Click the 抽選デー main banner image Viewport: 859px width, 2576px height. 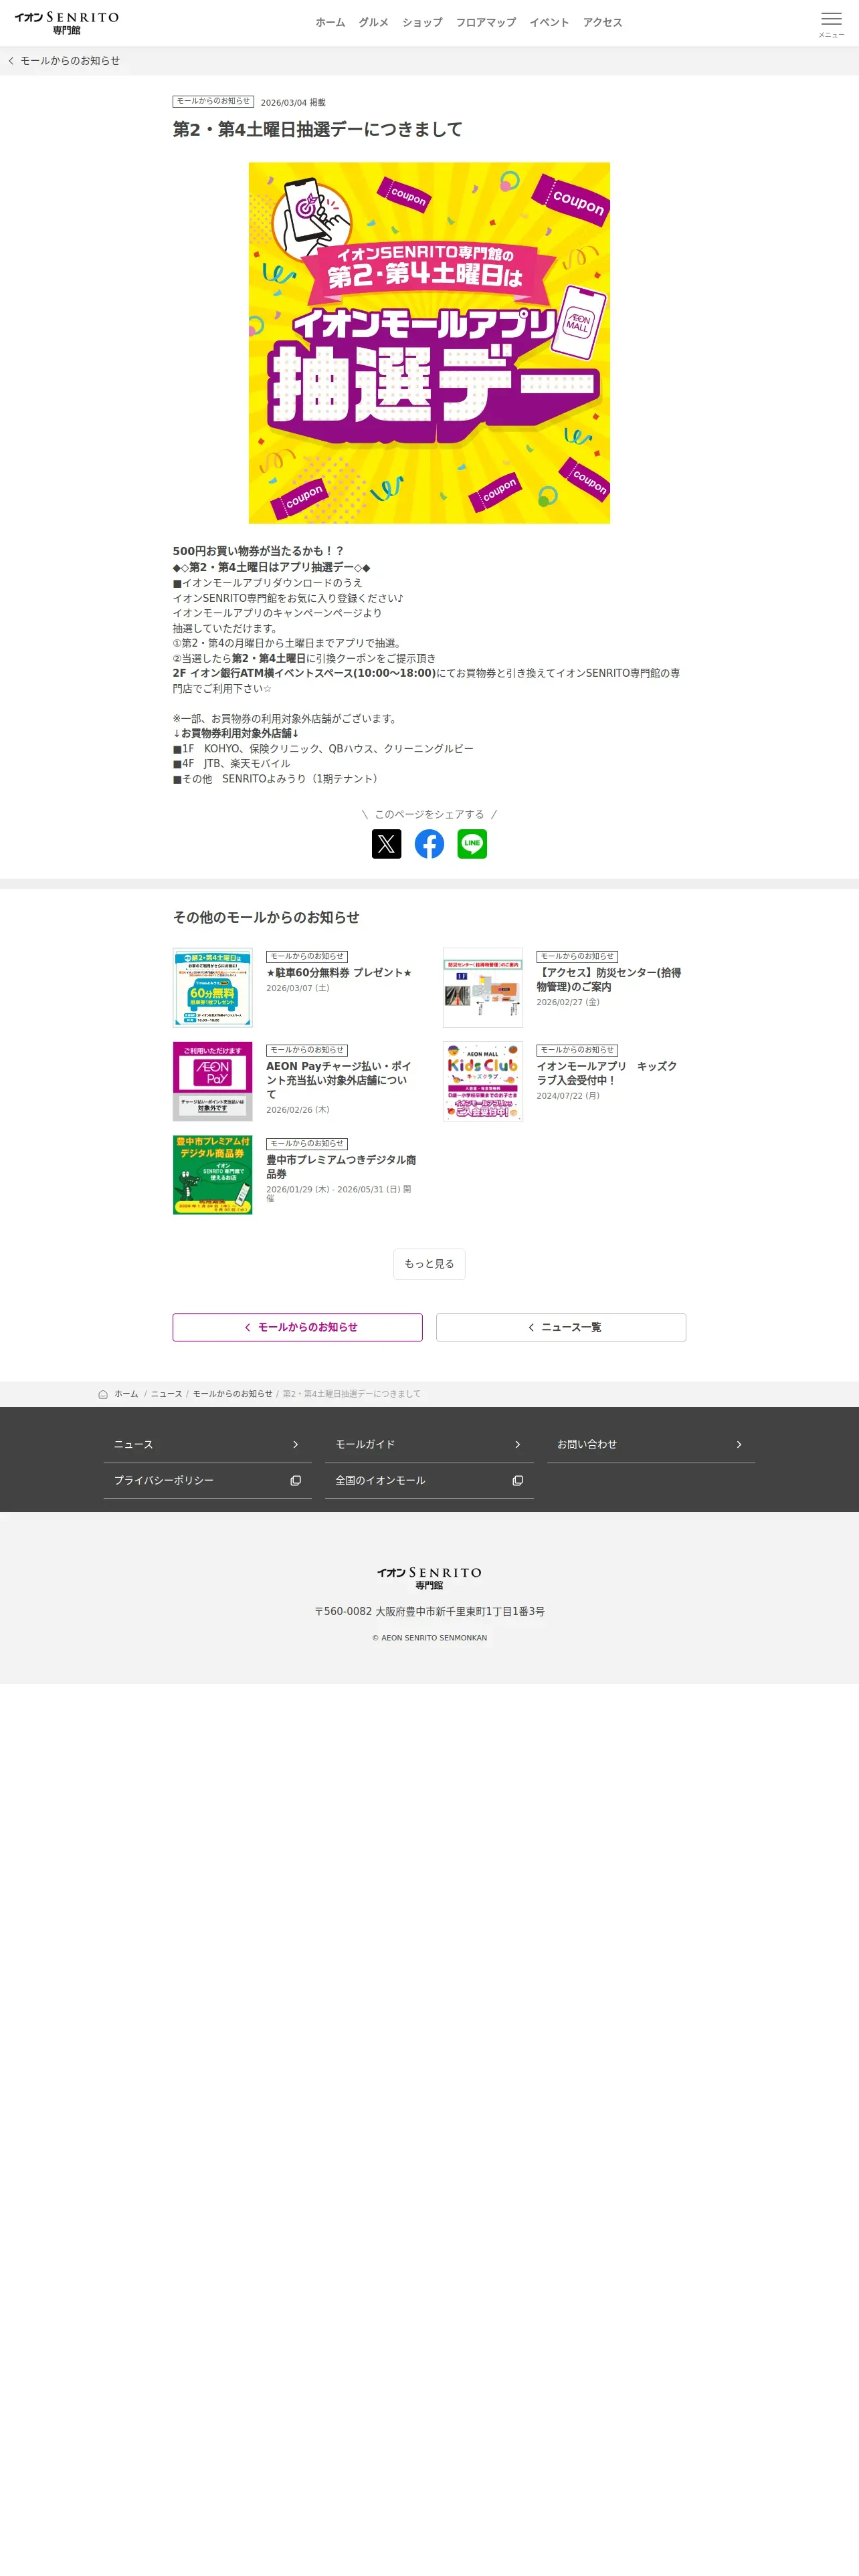pyautogui.click(x=429, y=343)
